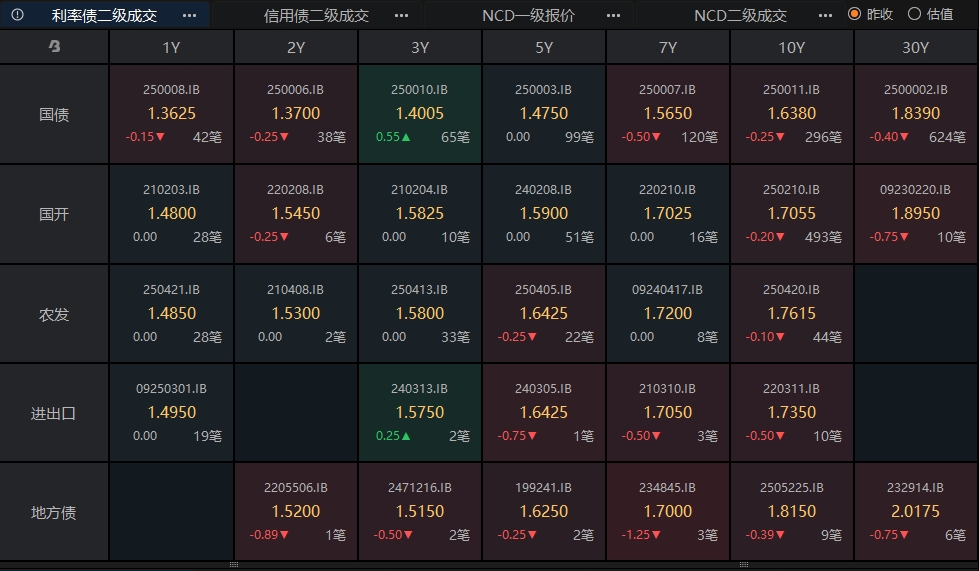The height and width of the screenshot is (571, 979).
Task: Open the ellipsis menu of 信用债二级成交 tab
Action: tap(401, 15)
